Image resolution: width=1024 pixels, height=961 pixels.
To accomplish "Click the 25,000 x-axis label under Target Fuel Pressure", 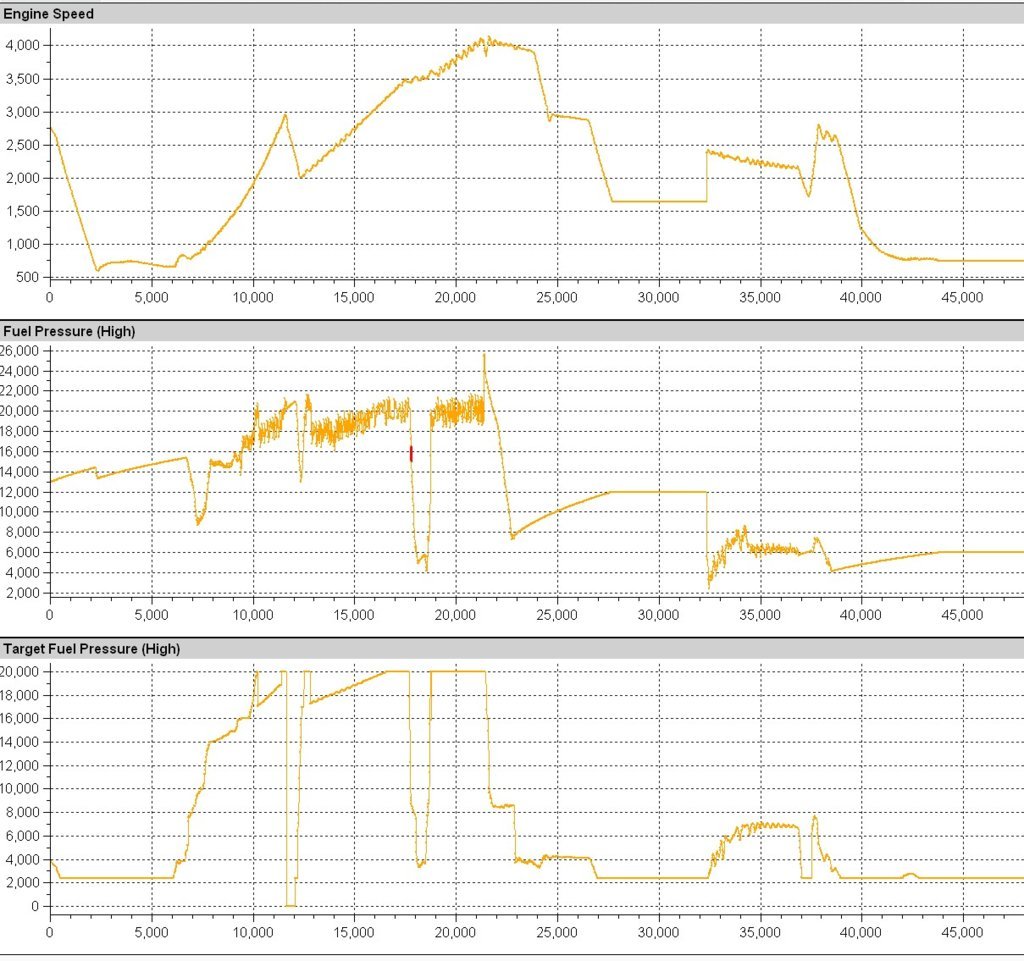I will coord(557,932).
